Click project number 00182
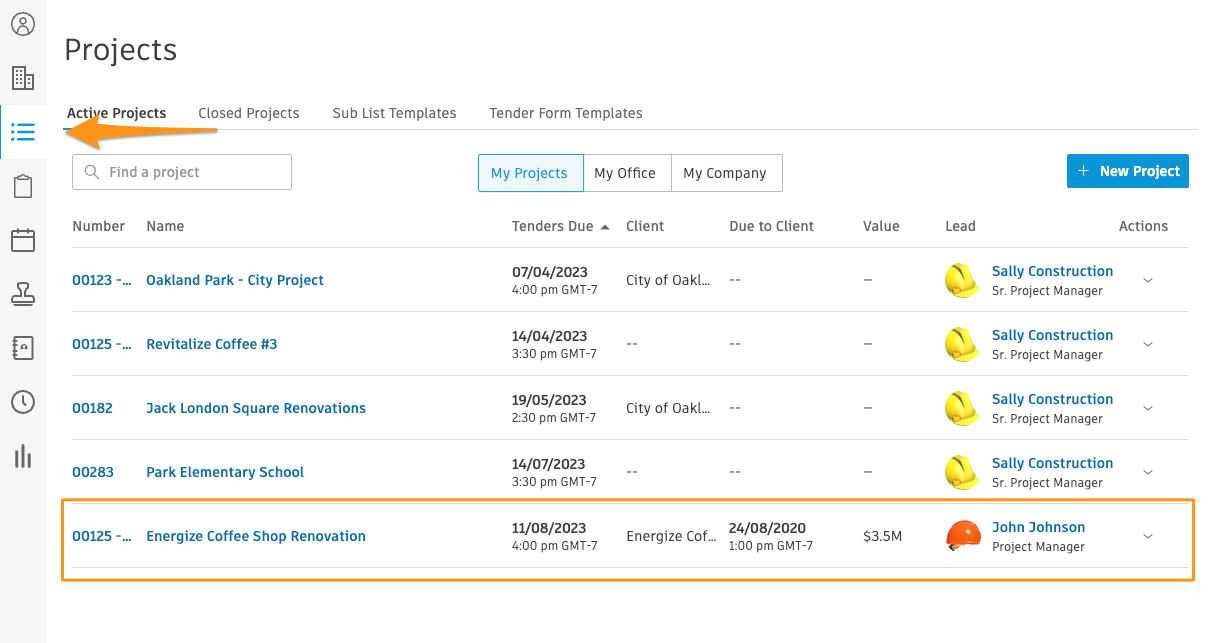Screen dimensions: 1211x643 coord(92,408)
